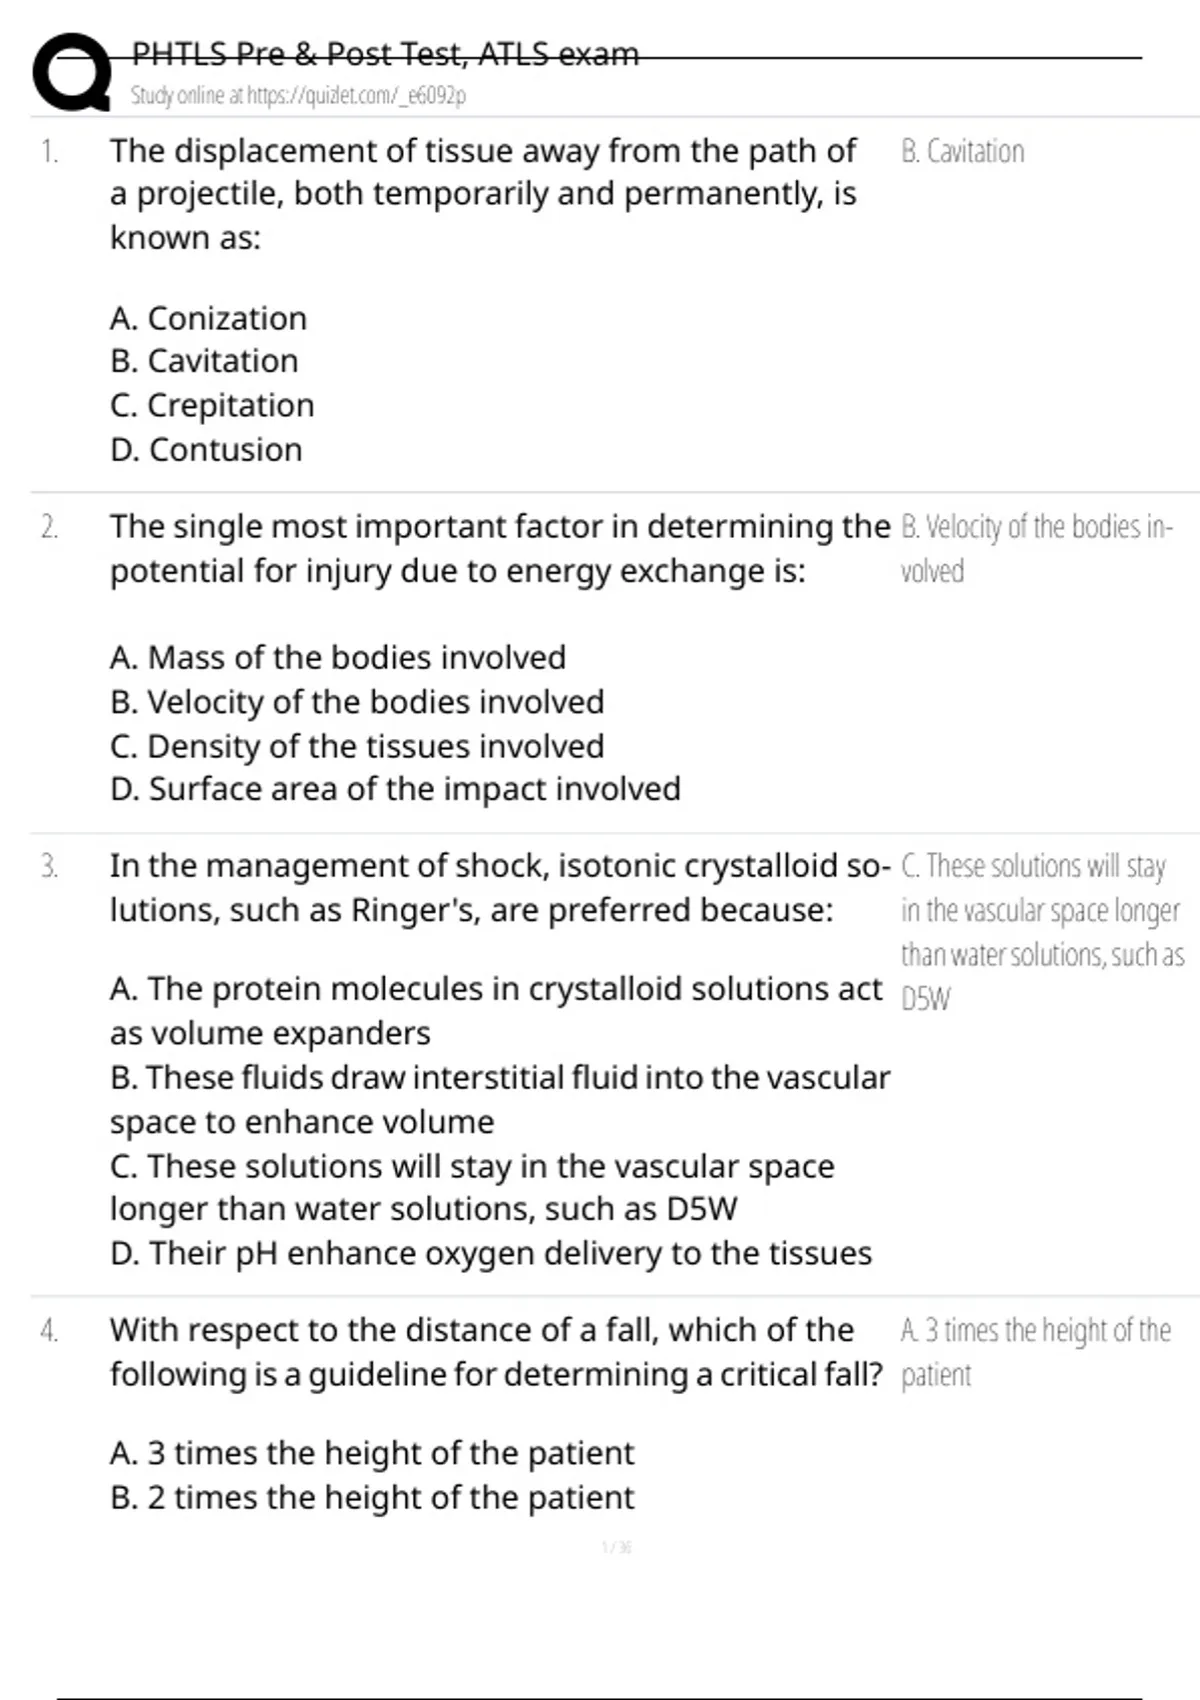1200x1700 pixels.
Task: Choose A. 3 times the height option
Action: point(371,1453)
